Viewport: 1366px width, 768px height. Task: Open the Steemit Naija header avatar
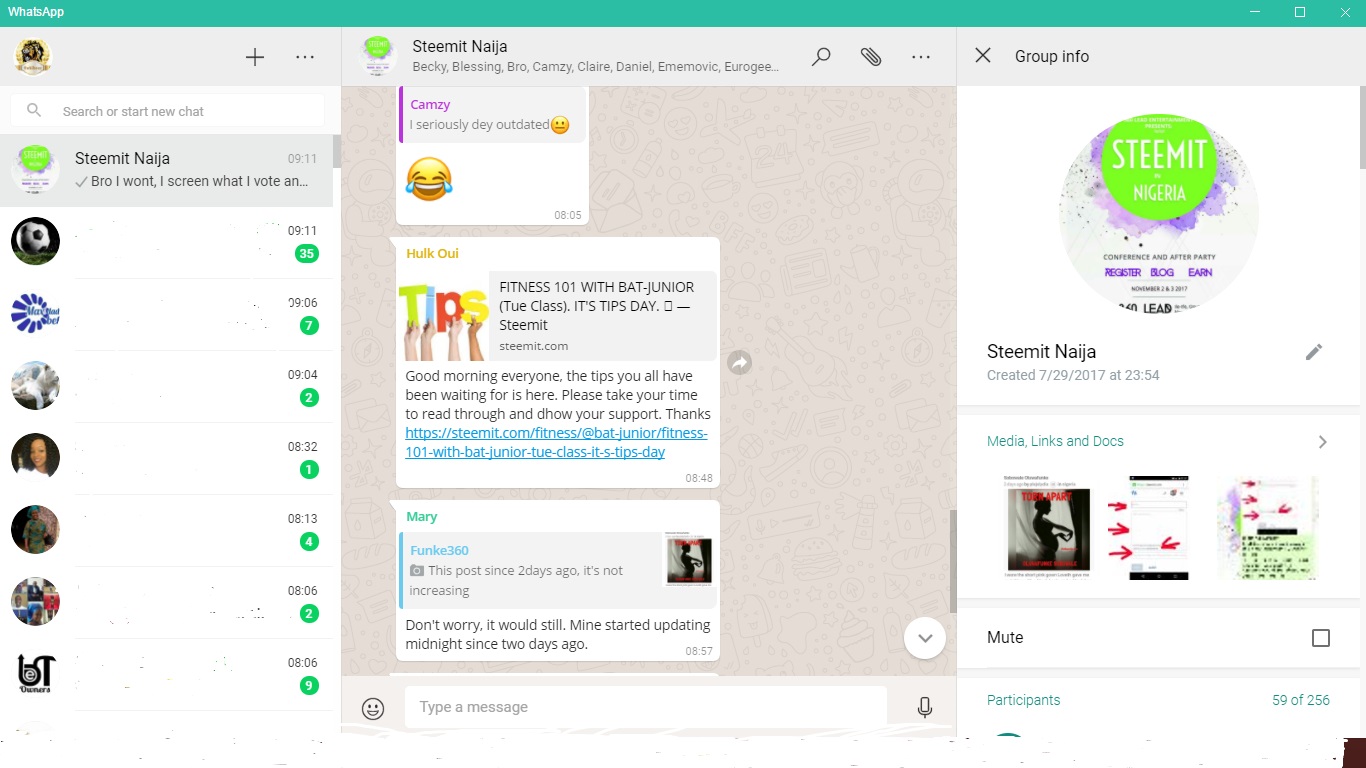377,57
